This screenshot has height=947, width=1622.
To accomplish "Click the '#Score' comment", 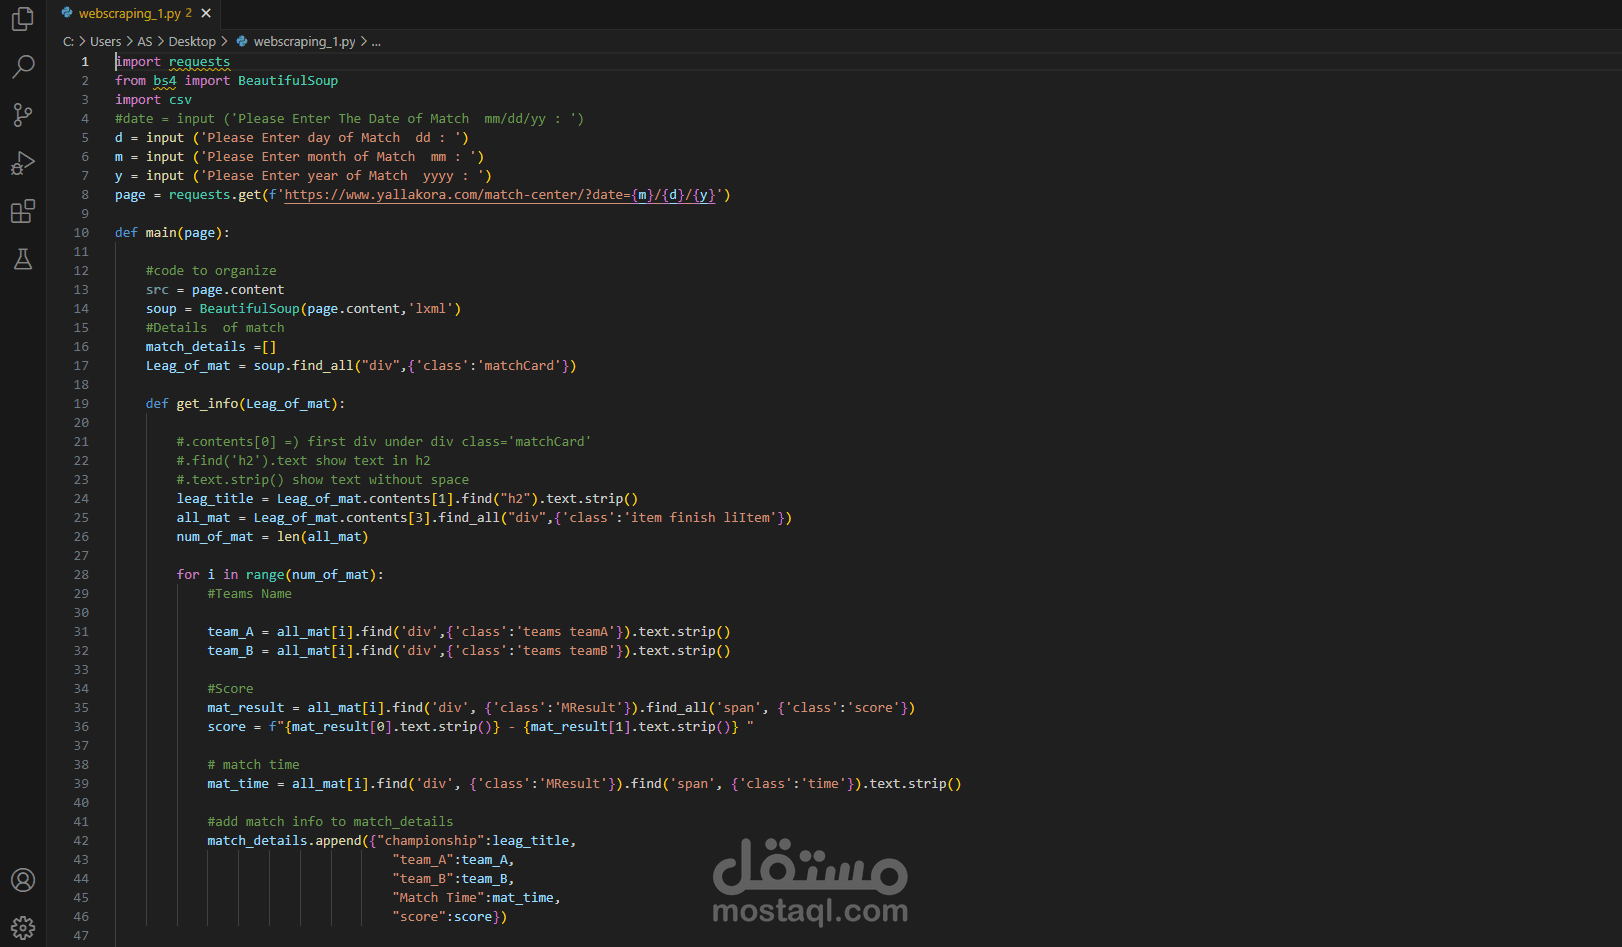I will (x=230, y=689).
